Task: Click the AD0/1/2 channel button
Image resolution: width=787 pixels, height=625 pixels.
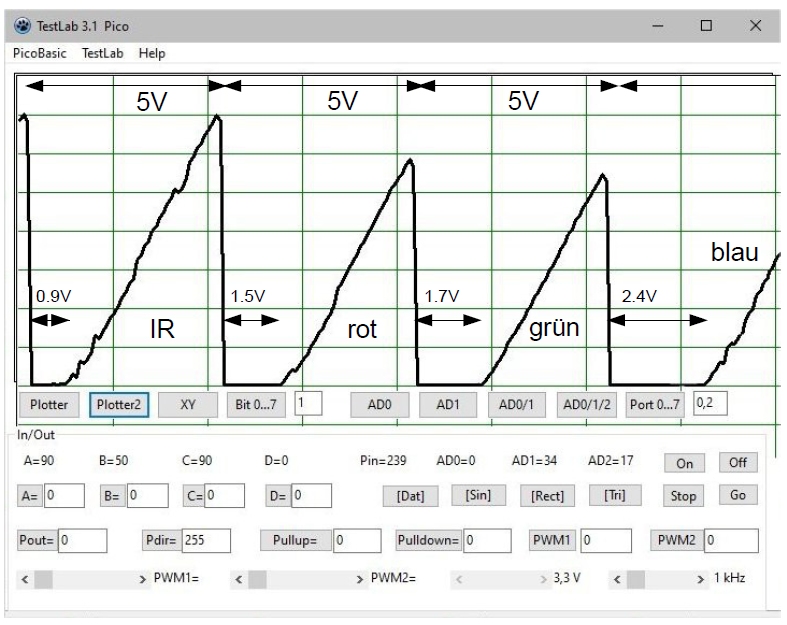Action: (586, 404)
